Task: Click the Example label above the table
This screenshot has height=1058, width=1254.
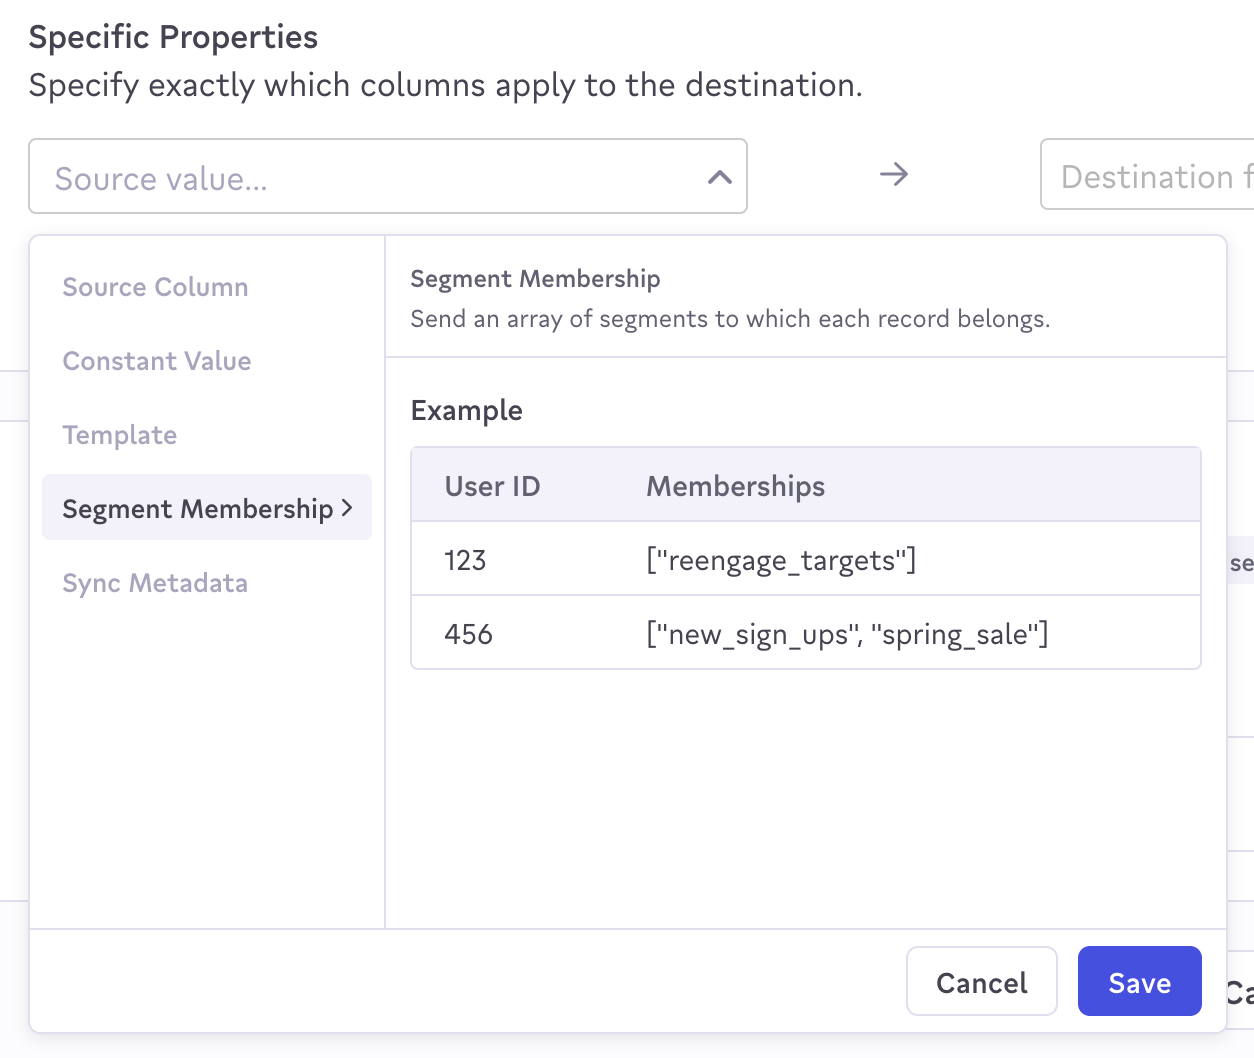Action: tap(466, 410)
